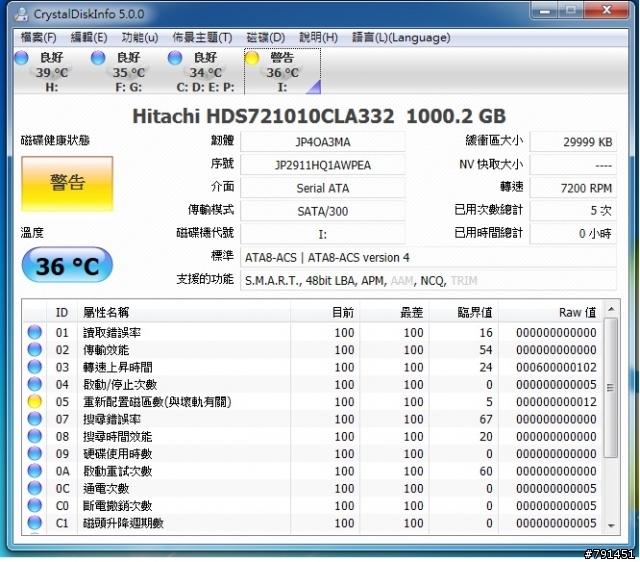Click the rotation speed field 7200 RPM
Screen dimensions: 640x562
click(573, 188)
